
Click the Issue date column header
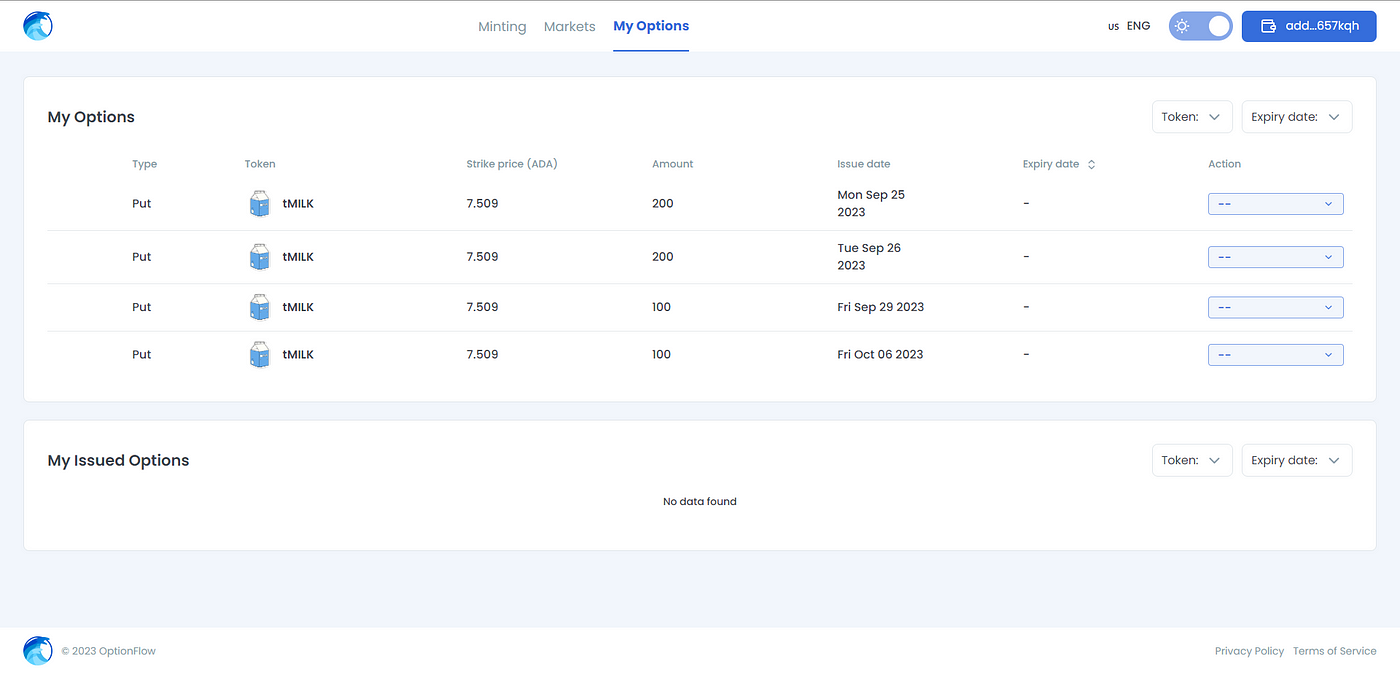pyautogui.click(x=864, y=164)
